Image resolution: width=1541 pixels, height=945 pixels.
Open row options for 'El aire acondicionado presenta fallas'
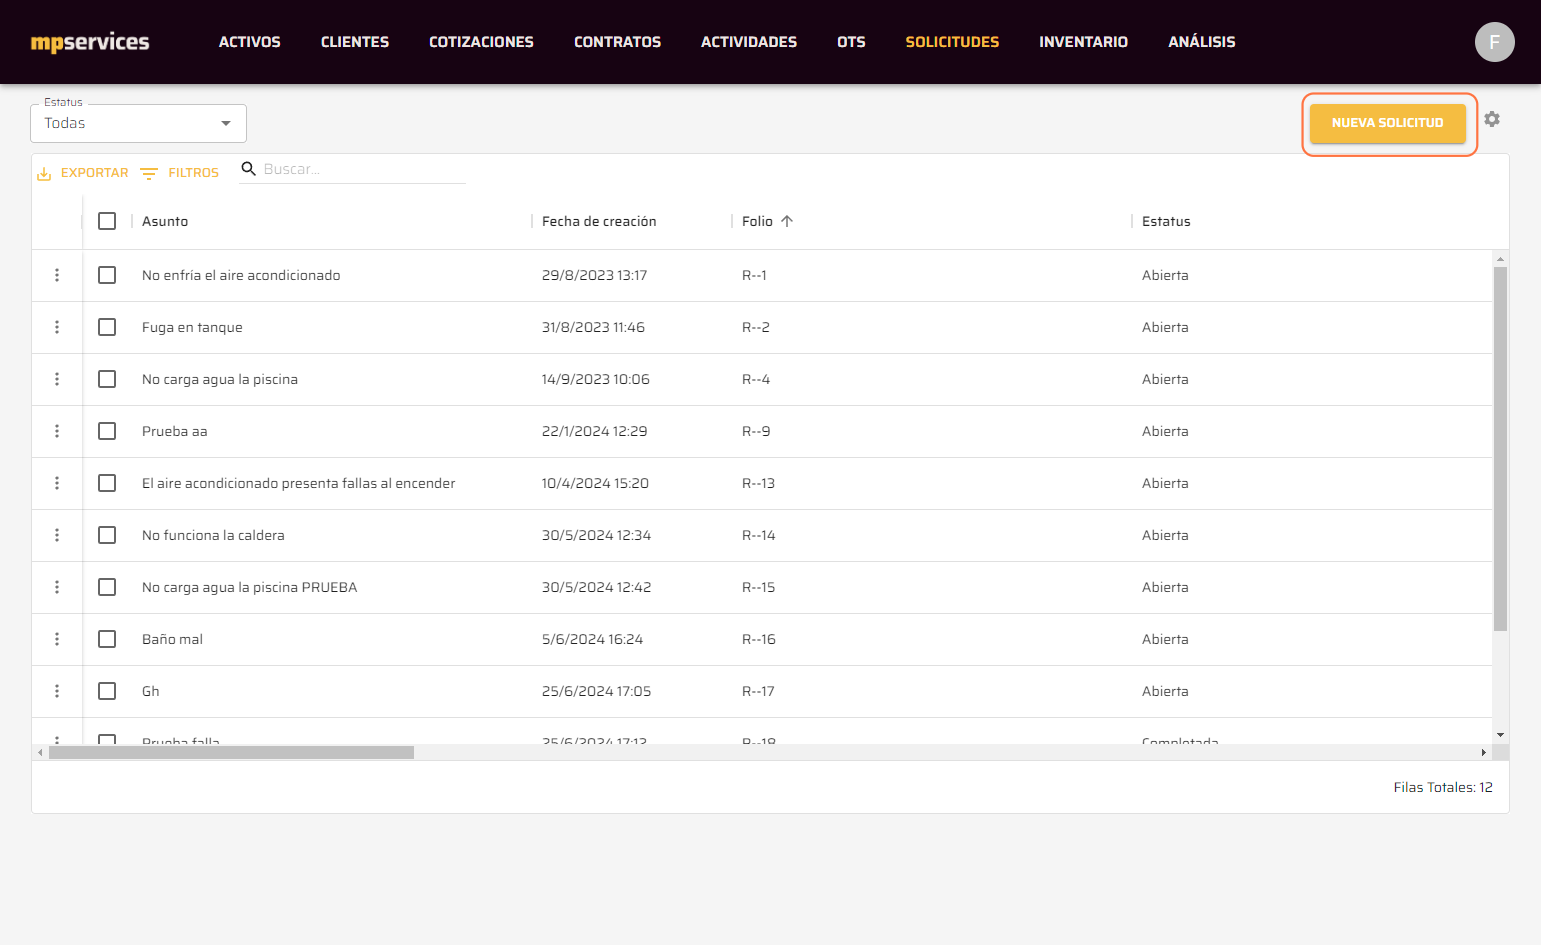click(x=57, y=483)
